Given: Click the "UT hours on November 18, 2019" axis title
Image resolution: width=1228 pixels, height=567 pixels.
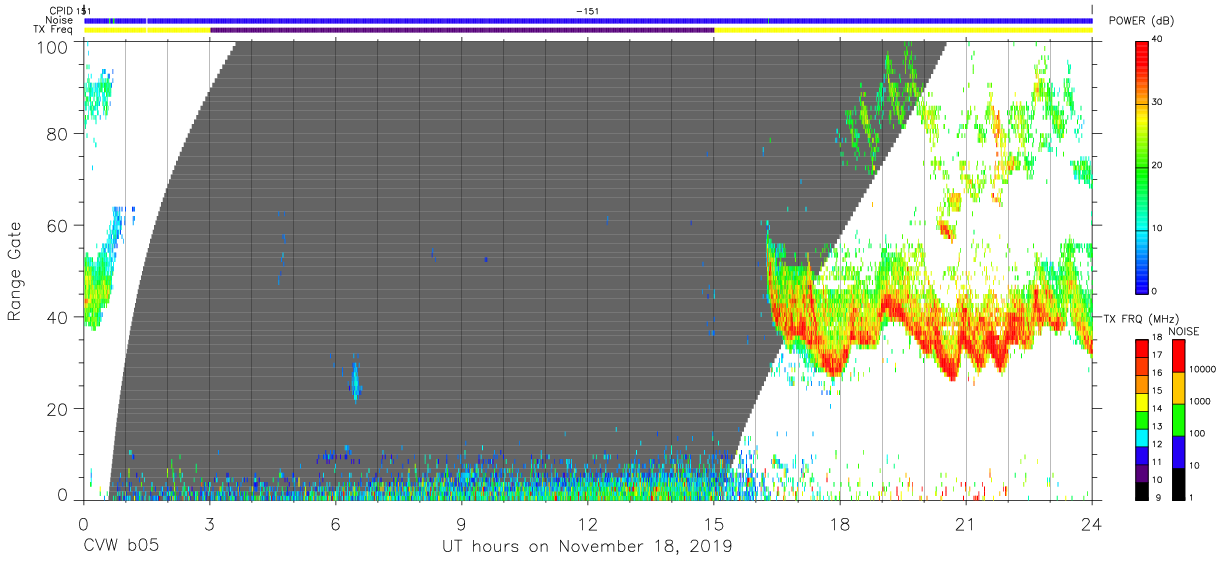Looking at the screenshot, I should [x=587, y=547].
